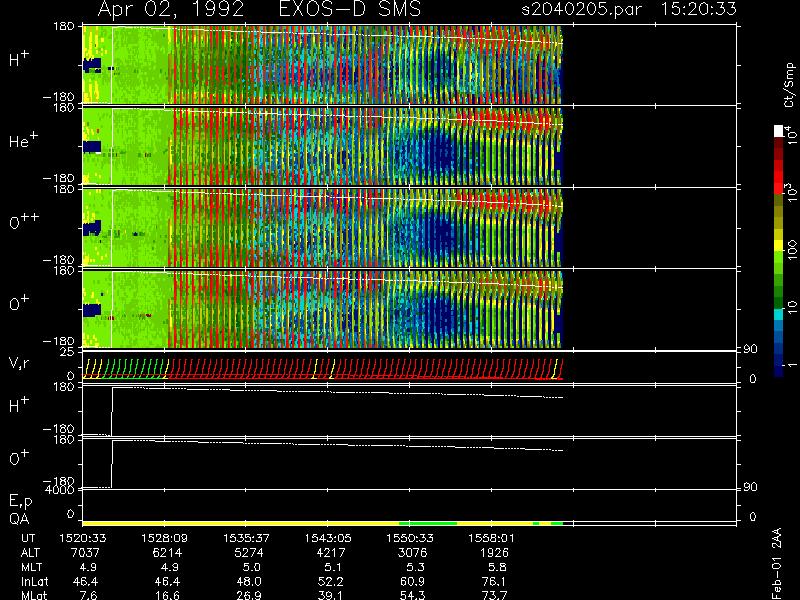The width and height of the screenshot is (800, 600).
Task: Click the altitude value "6214"
Action: click(167, 553)
